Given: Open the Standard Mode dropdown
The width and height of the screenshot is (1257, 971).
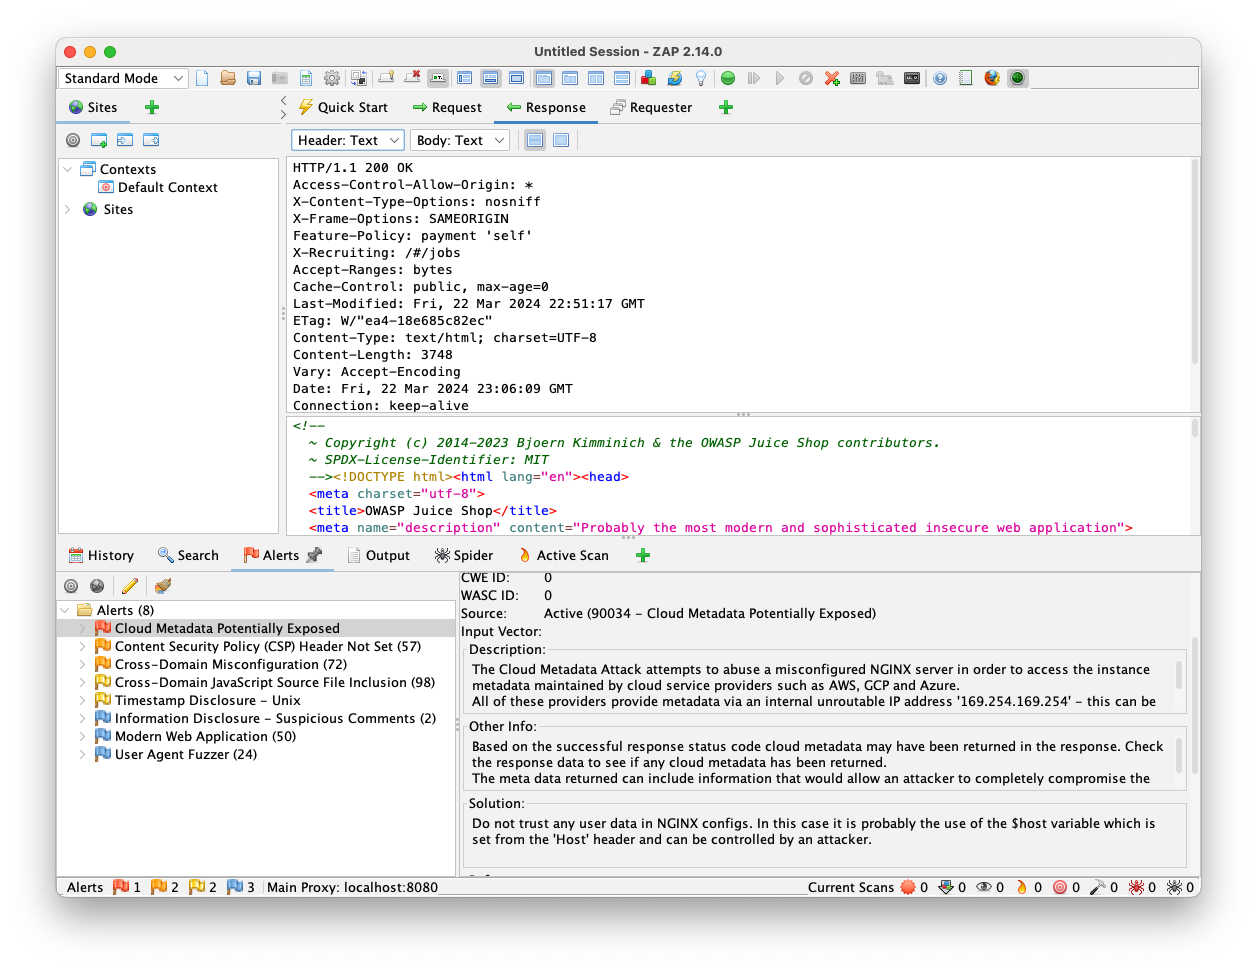Looking at the screenshot, I should [123, 78].
